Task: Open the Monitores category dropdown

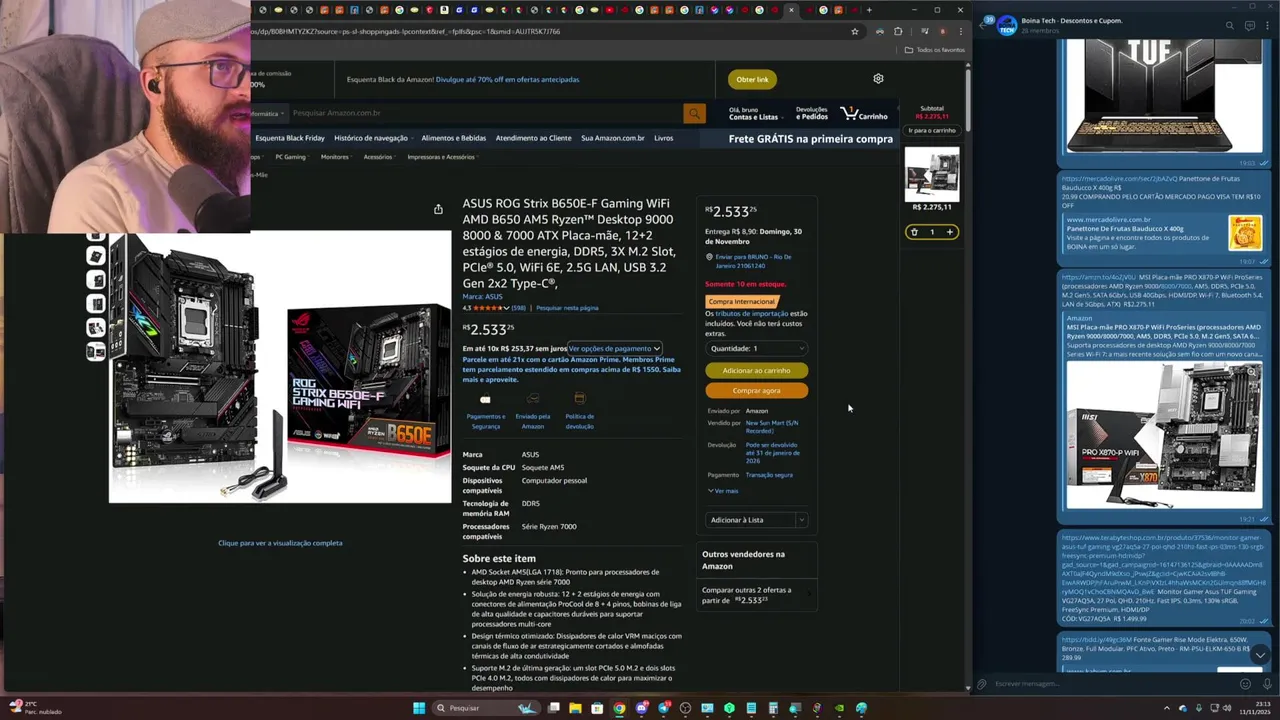Action: pos(336,157)
